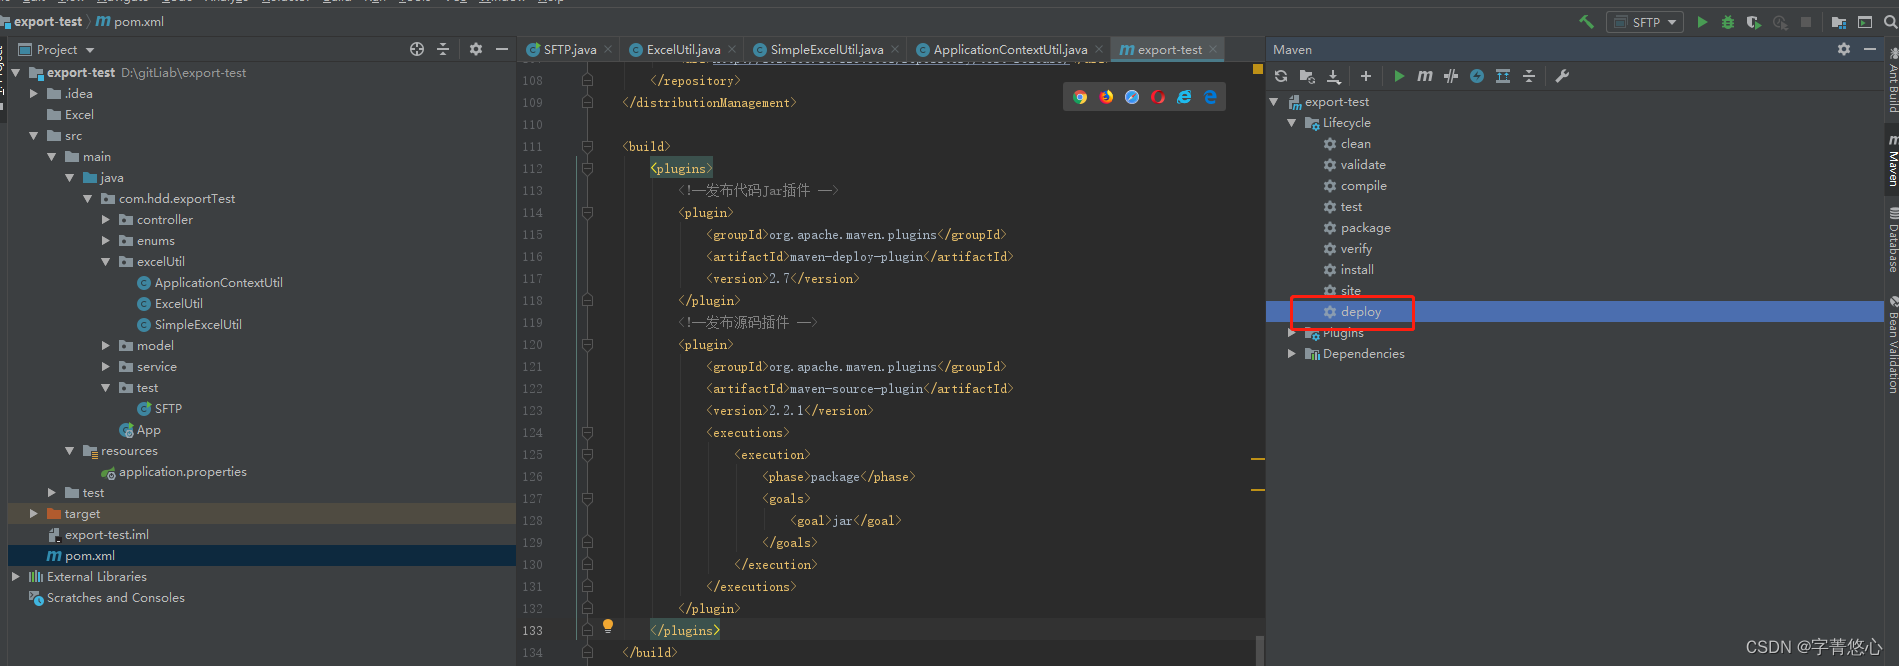Run with coverage shield icon
Viewport: 1899px width, 666px height.
1754,22
